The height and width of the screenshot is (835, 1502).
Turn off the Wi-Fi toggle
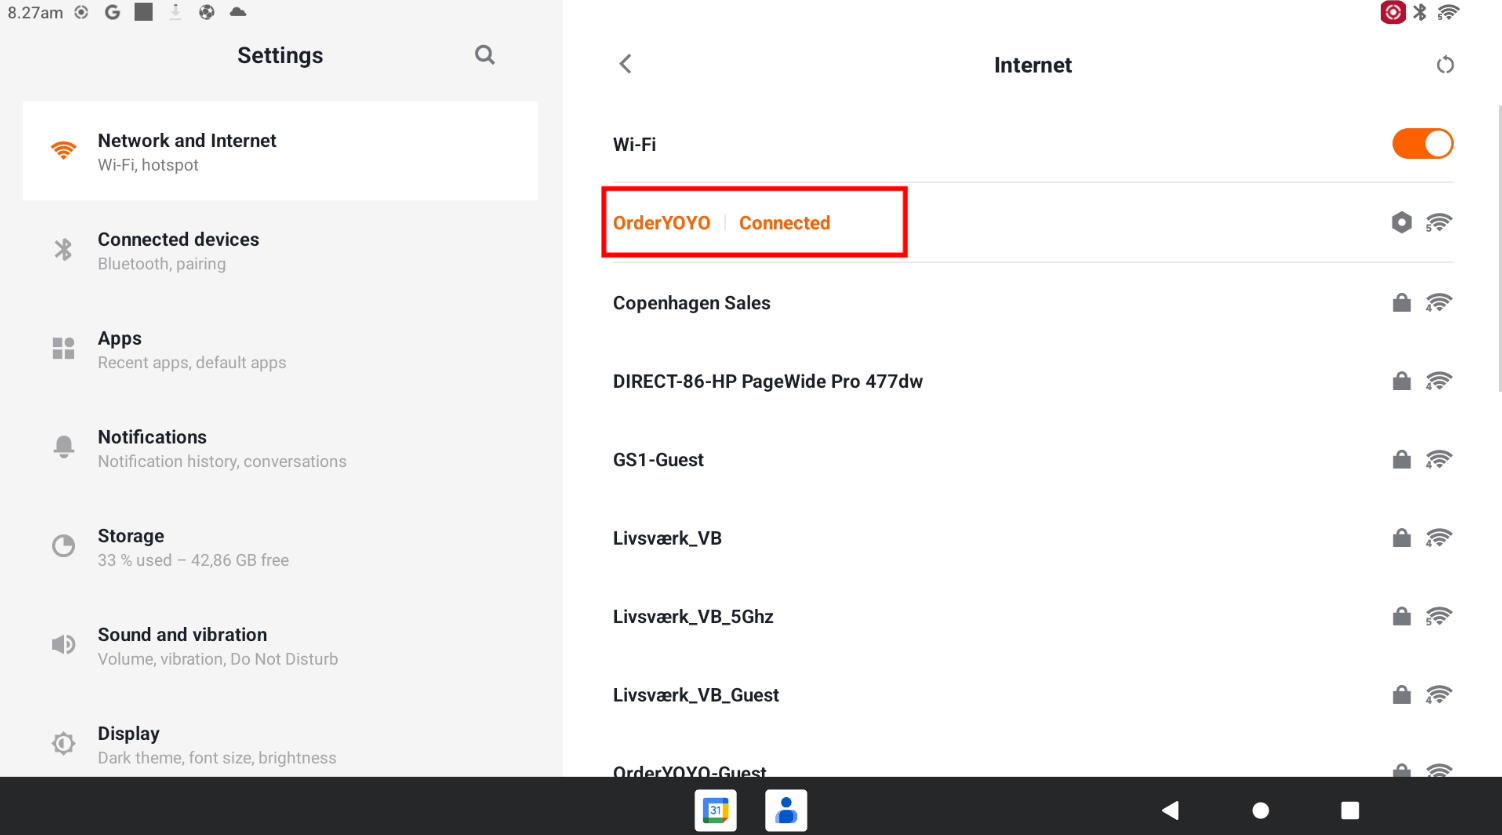[1422, 144]
